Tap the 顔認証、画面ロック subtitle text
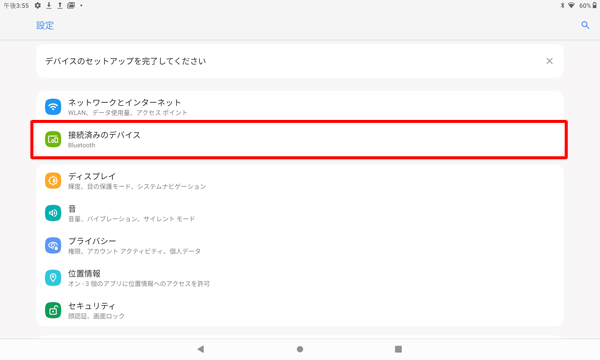The height and width of the screenshot is (360, 600). (96, 316)
